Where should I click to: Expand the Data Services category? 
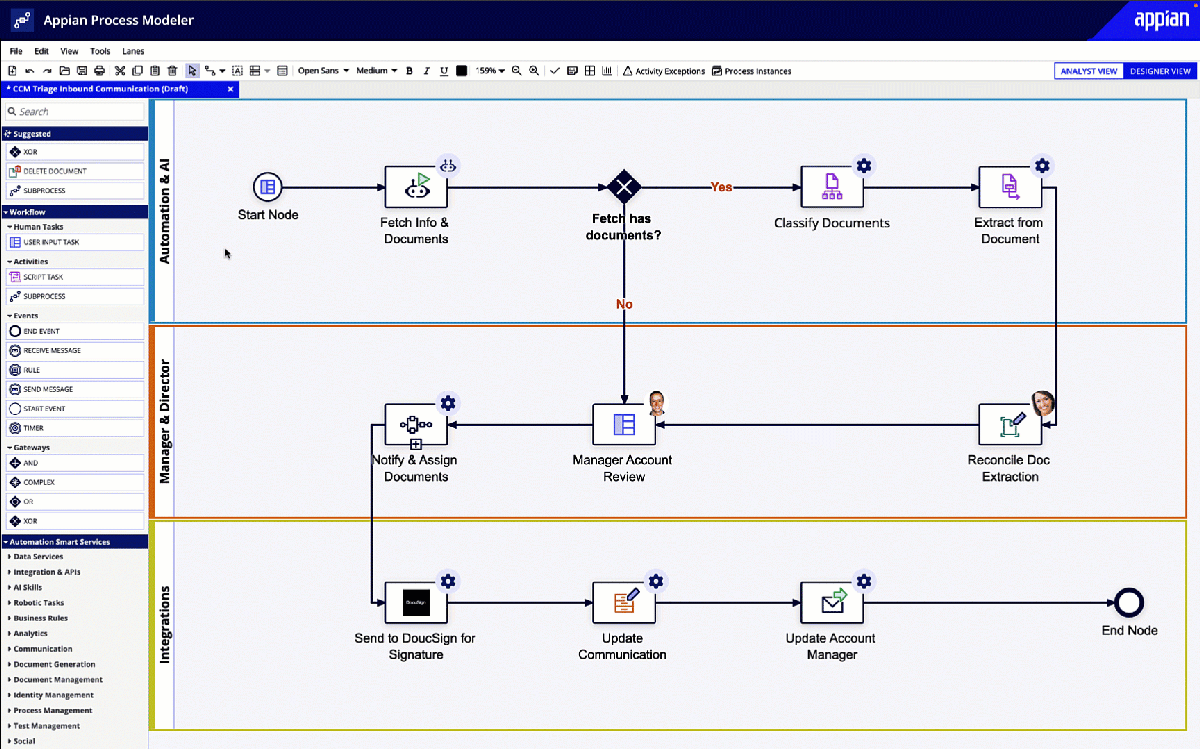click(38, 557)
